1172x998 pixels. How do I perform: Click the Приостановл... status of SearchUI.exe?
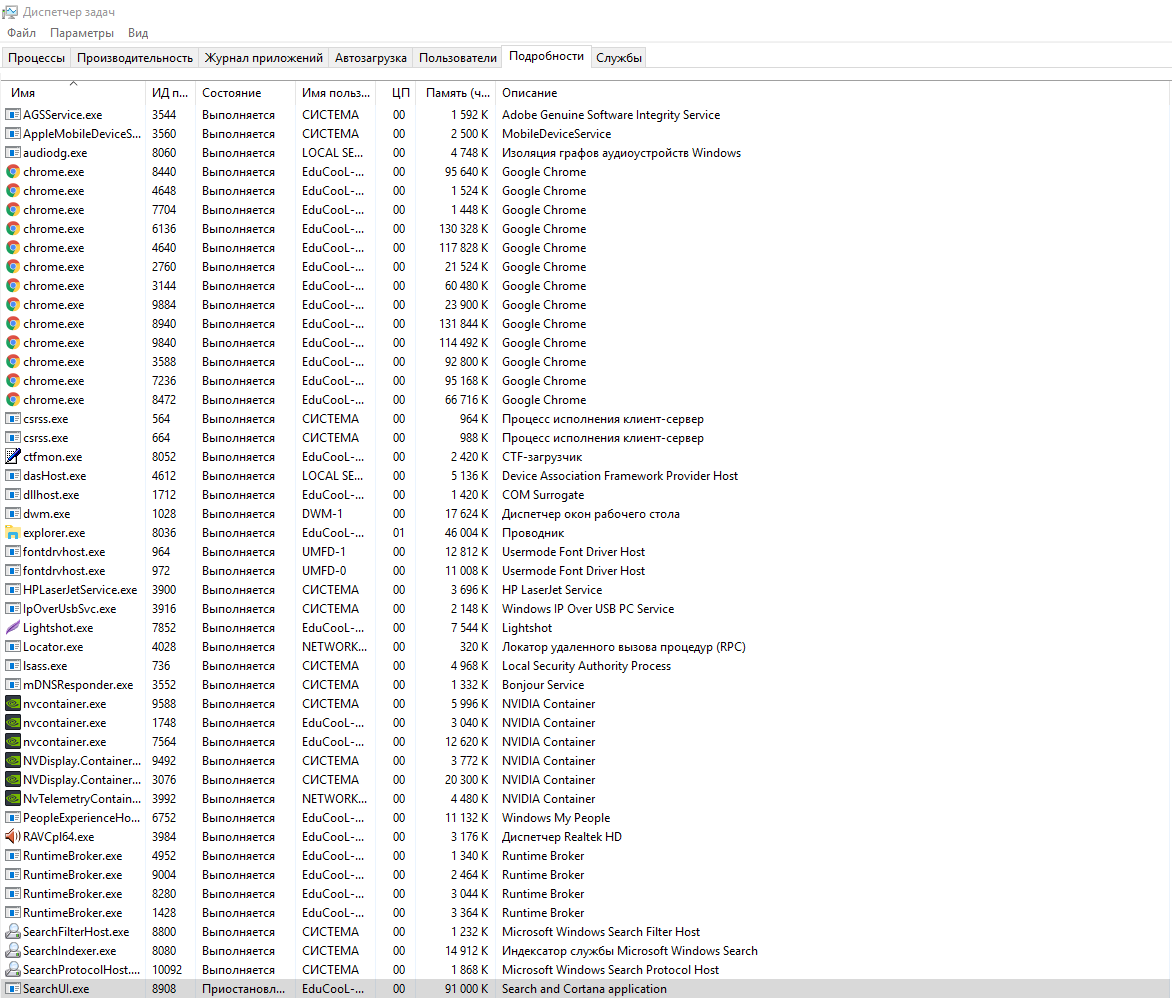(244, 988)
